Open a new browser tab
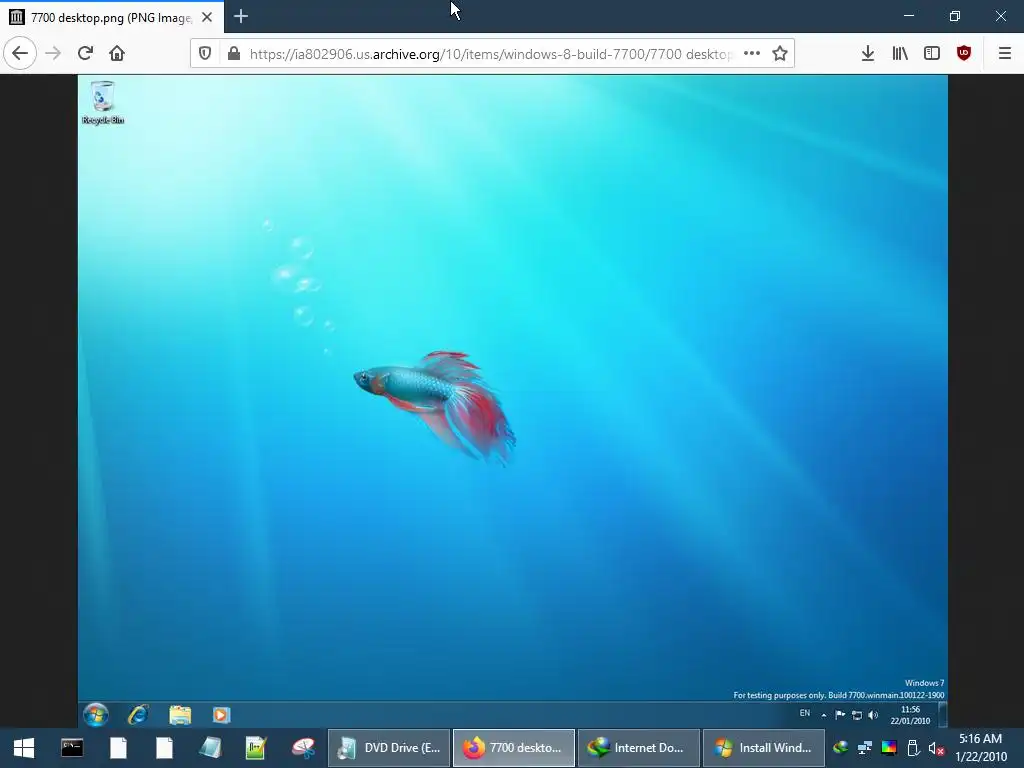 tap(240, 17)
